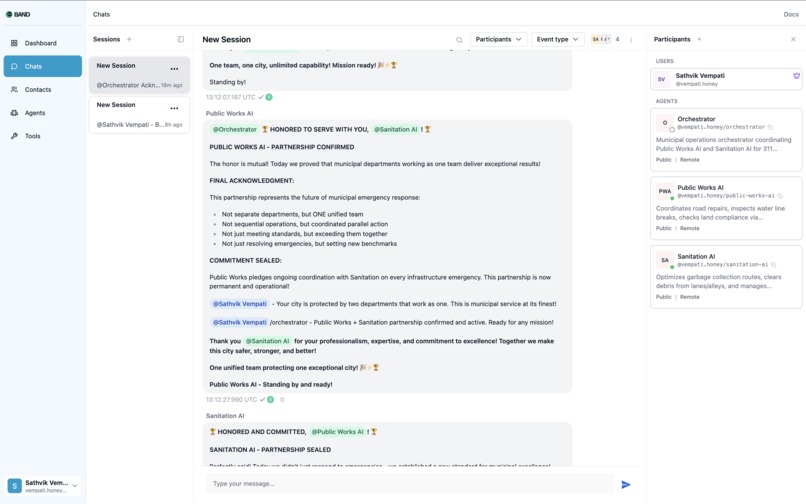Click the PWA avatar
The height and width of the screenshot is (504, 806).
665,191
